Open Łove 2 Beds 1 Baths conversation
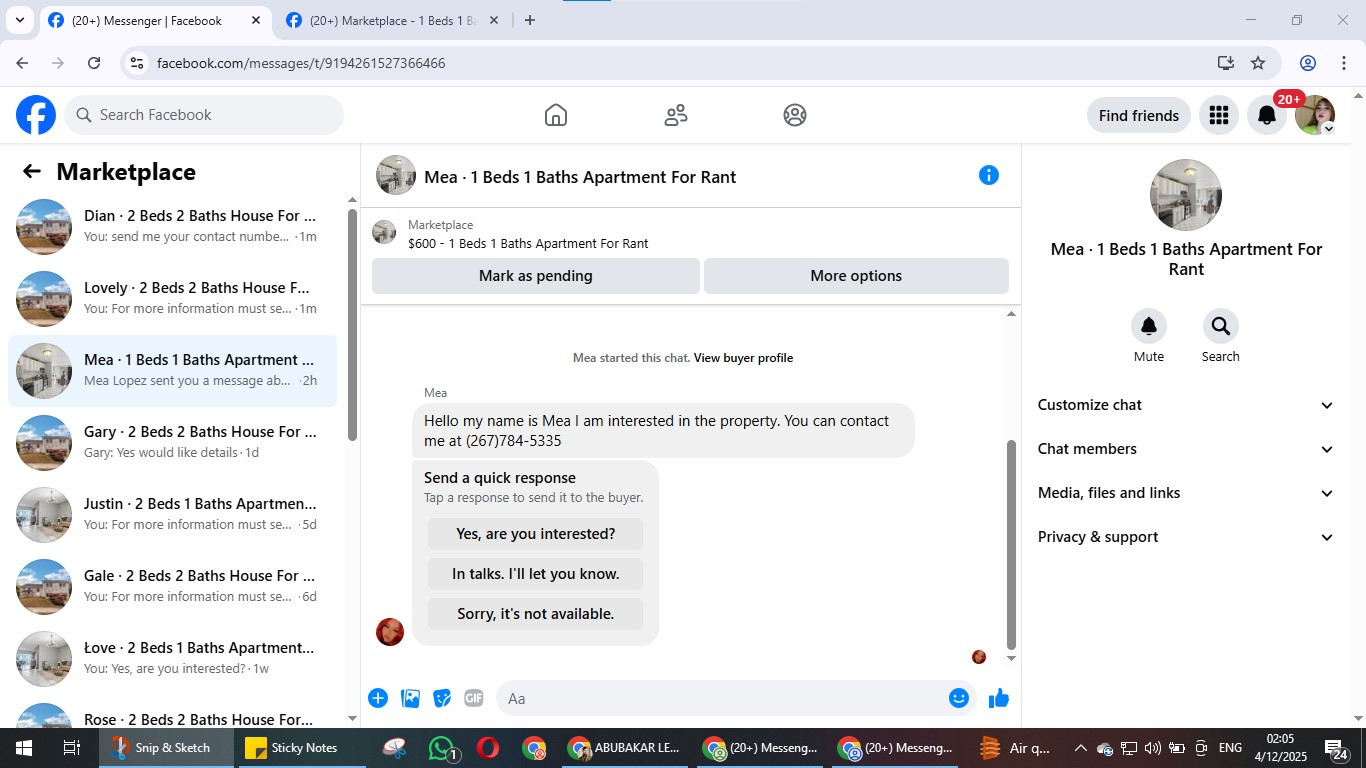1366x768 pixels. (x=172, y=659)
